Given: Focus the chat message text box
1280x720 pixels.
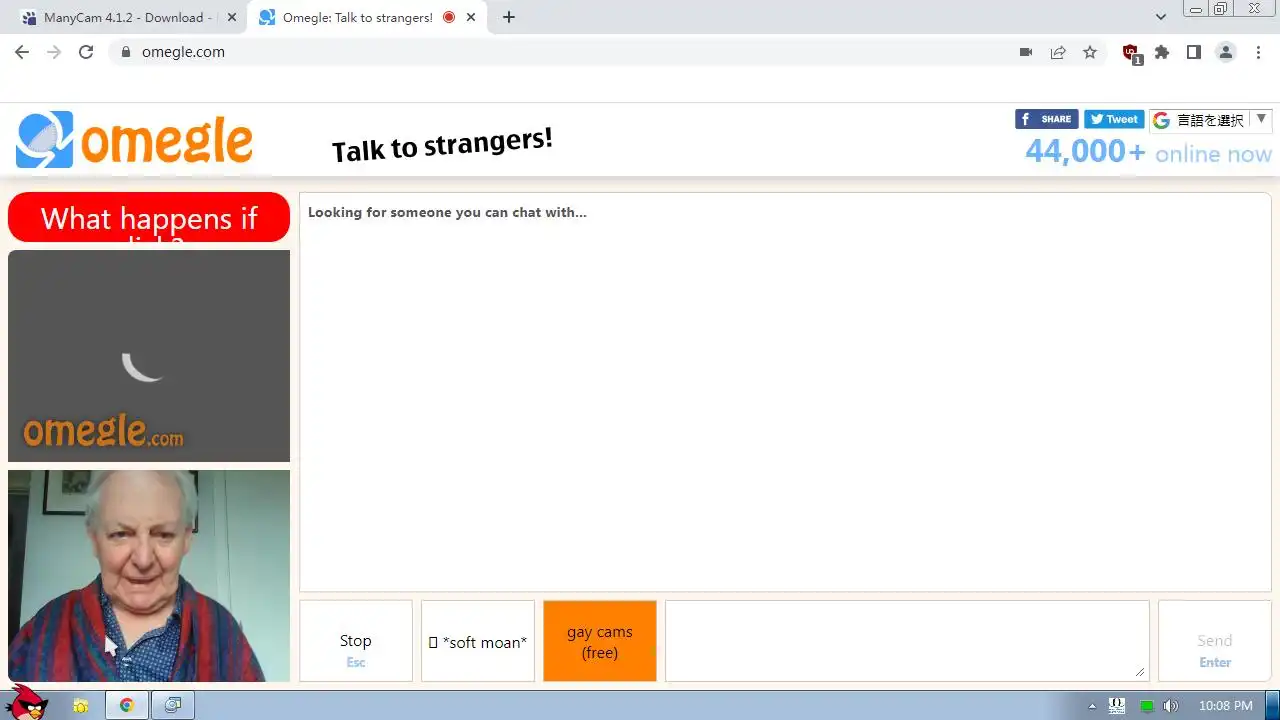Looking at the screenshot, I should [907, 641].
